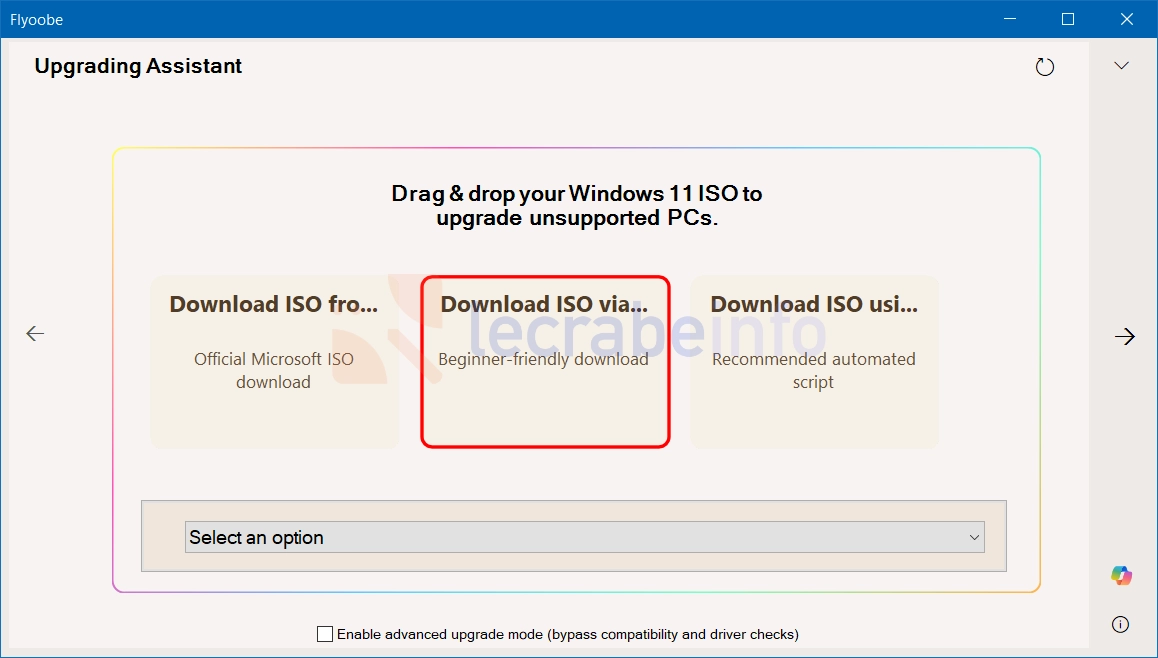Maximize the Flyoobe window

[x=1068, y=19]
